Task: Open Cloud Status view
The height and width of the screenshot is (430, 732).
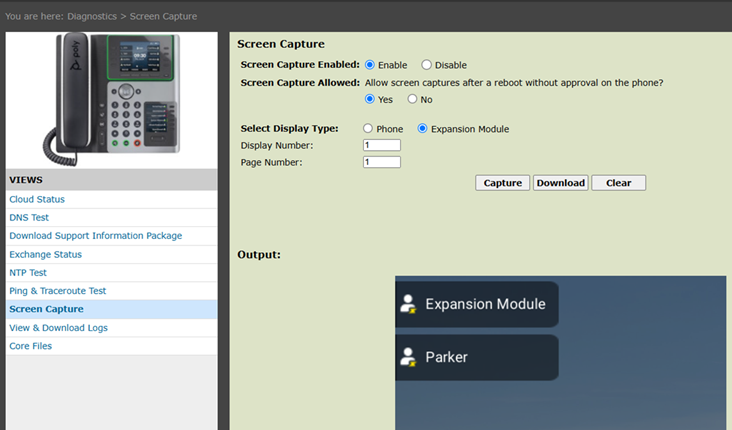Action: point(37,199)
